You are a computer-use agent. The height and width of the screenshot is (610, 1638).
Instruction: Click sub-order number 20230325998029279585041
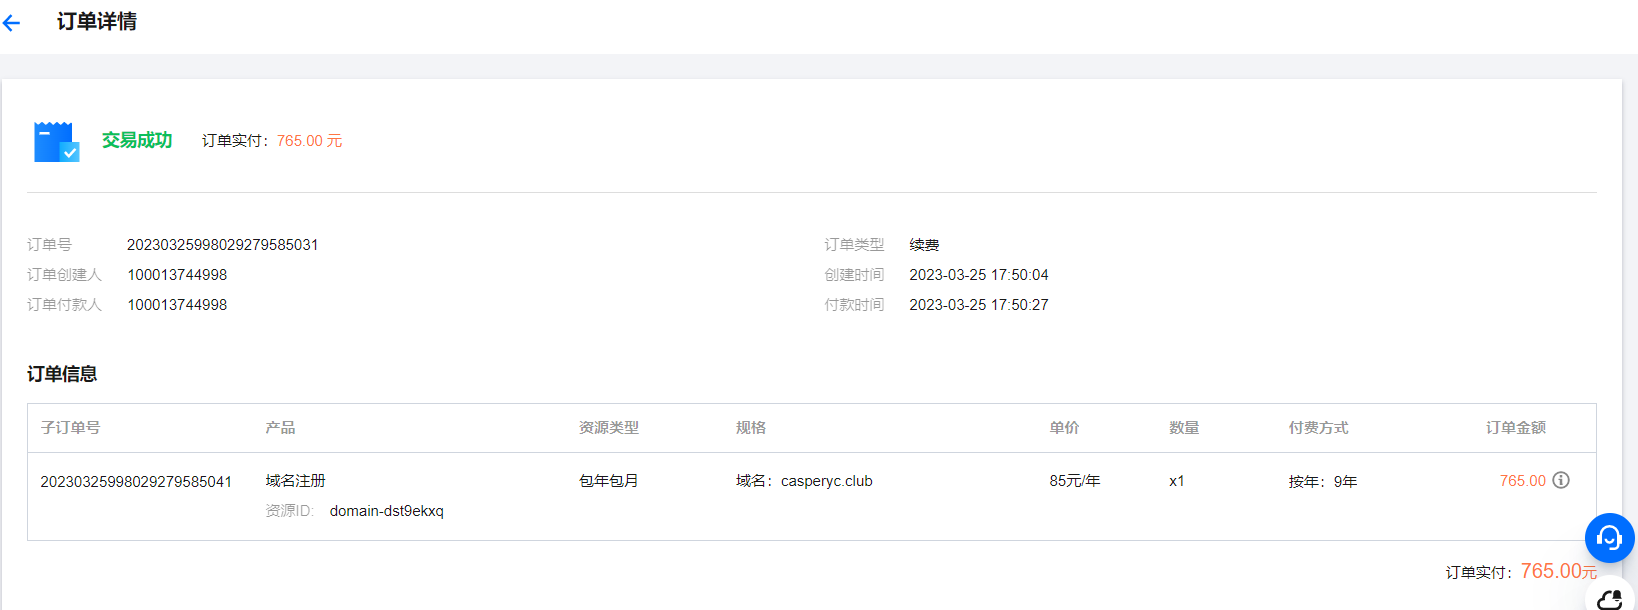(136, 482)
